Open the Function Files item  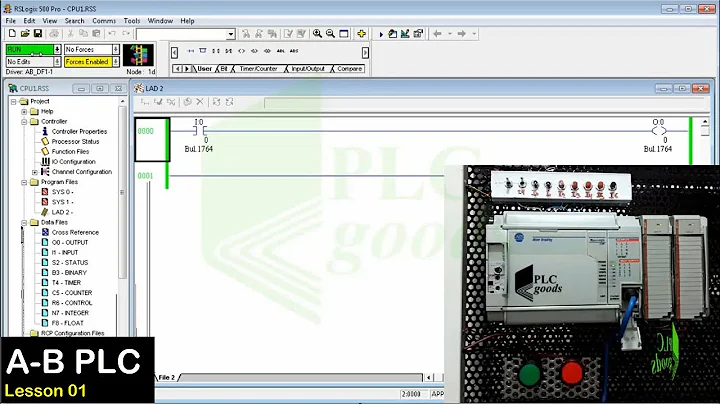[70, 152]
